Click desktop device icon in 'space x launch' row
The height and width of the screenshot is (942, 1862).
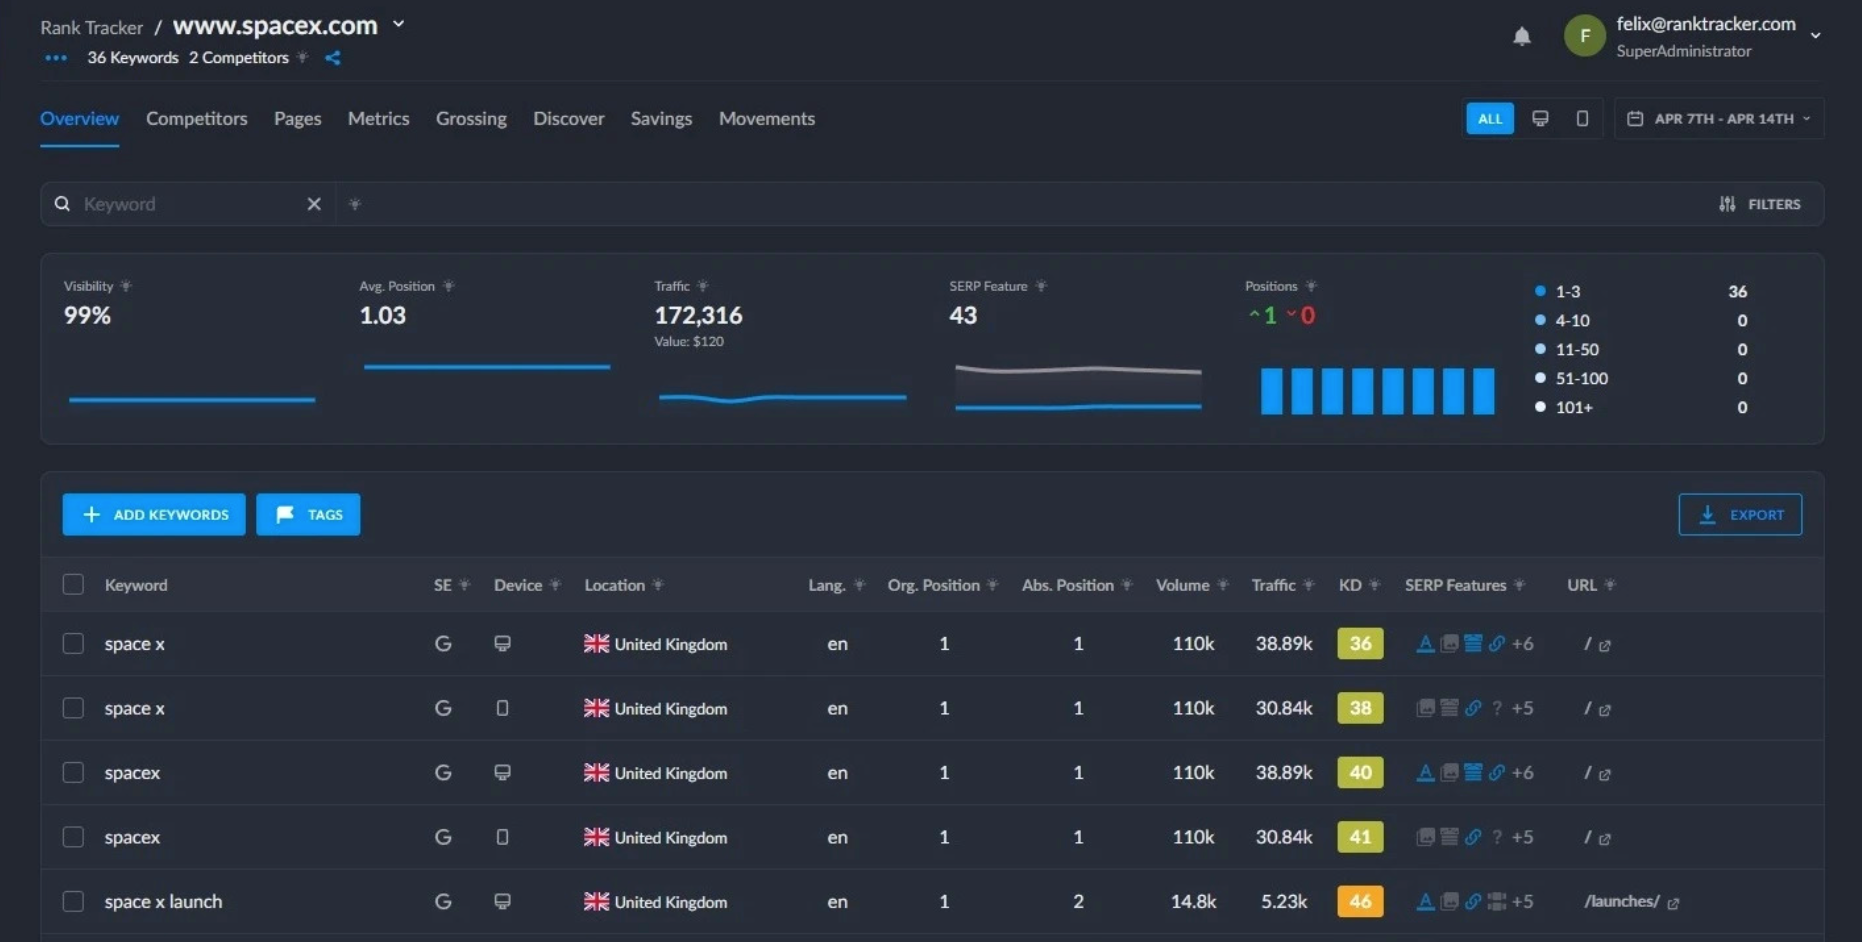click(x=502, y=901)
